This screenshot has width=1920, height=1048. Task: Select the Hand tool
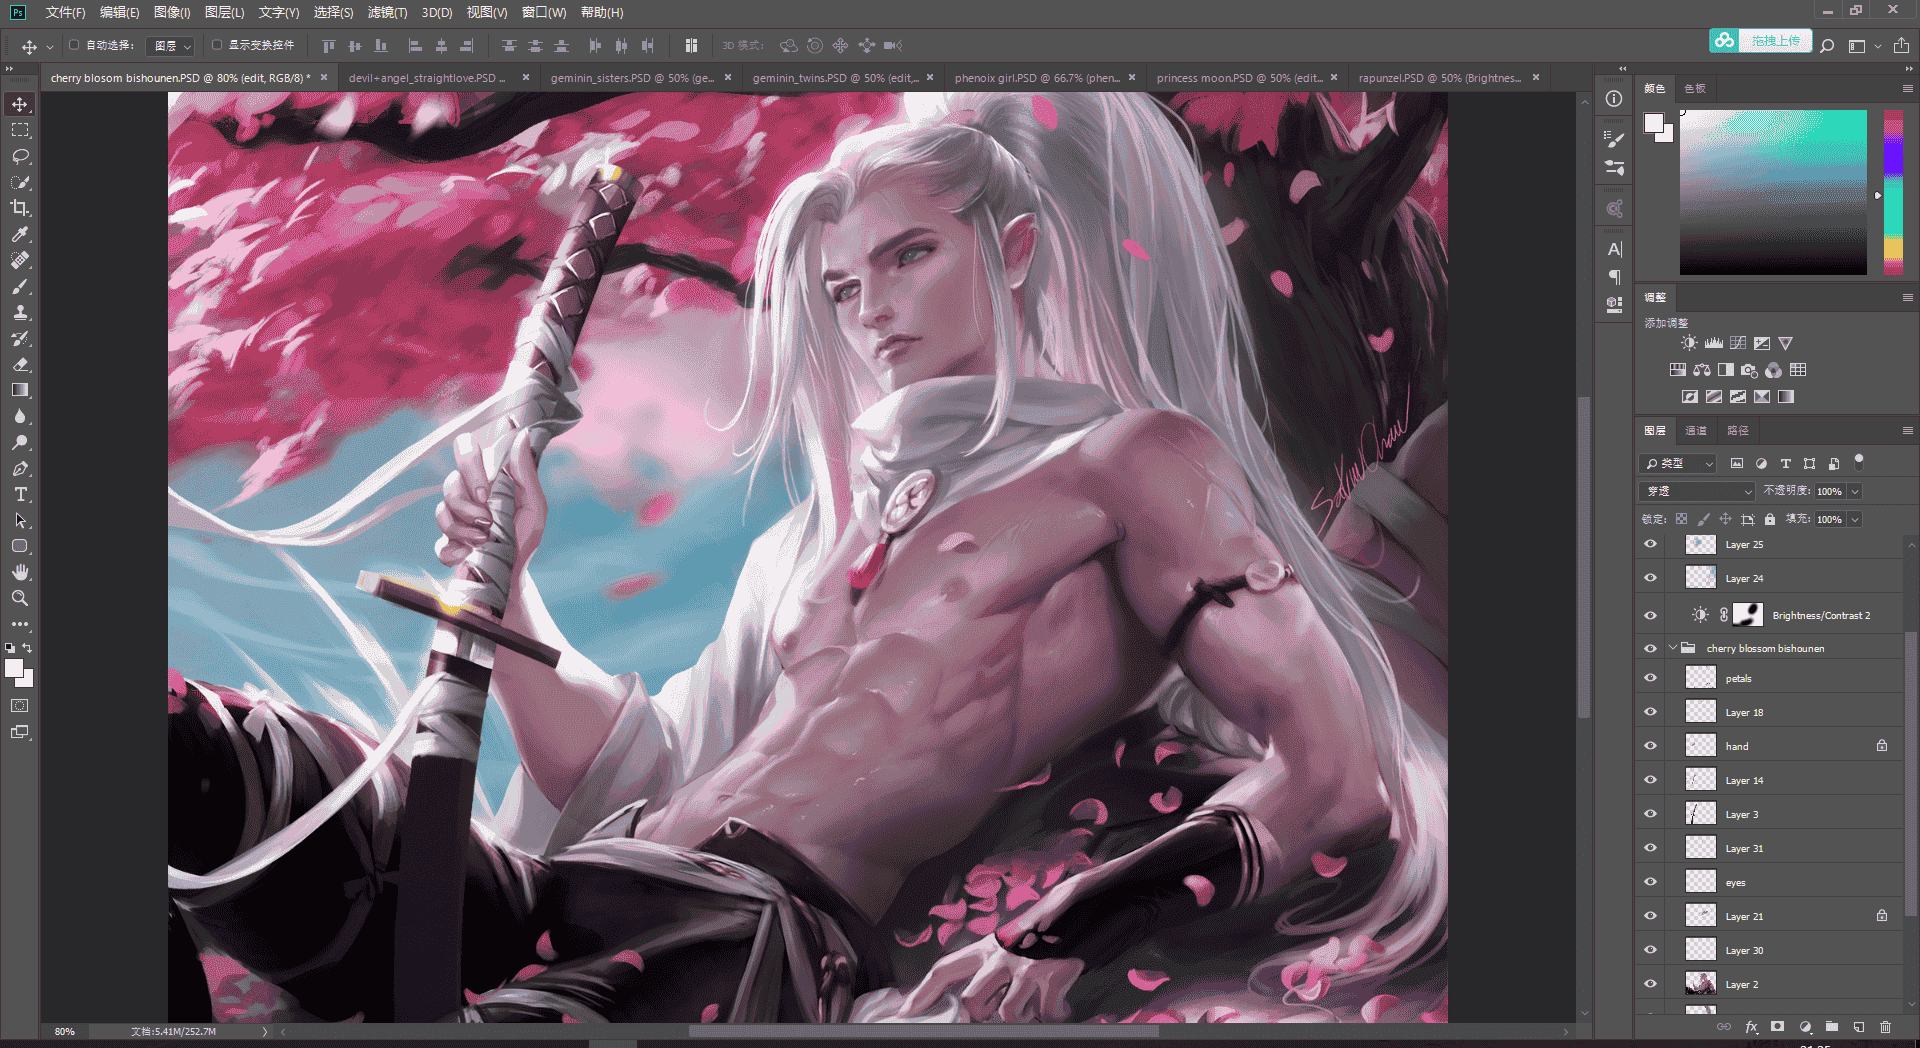point(20,572)
